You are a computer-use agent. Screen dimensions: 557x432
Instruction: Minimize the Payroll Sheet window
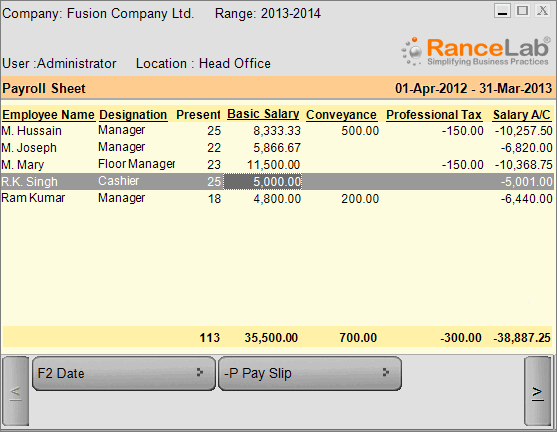tap(502, 11)
